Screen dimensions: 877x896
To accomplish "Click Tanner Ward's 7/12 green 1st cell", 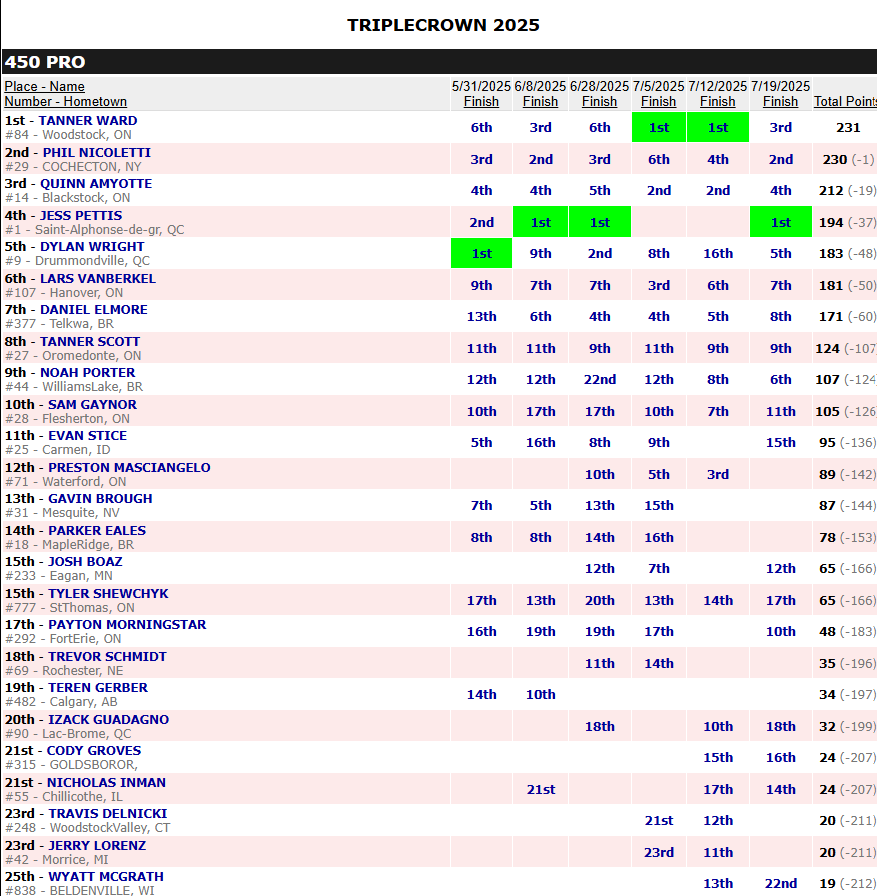I will point(717,128).
